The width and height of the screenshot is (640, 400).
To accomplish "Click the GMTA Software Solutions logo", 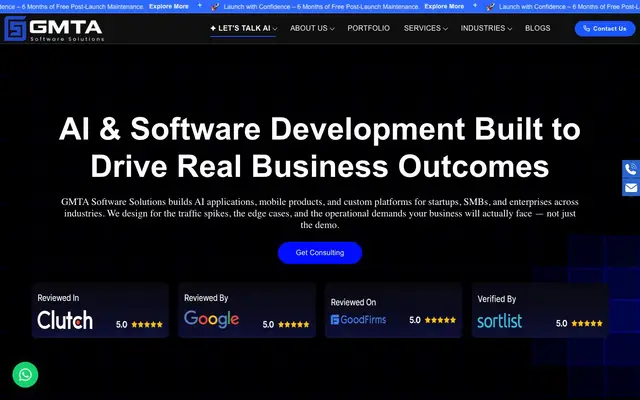I will click(x=54, y=29).
